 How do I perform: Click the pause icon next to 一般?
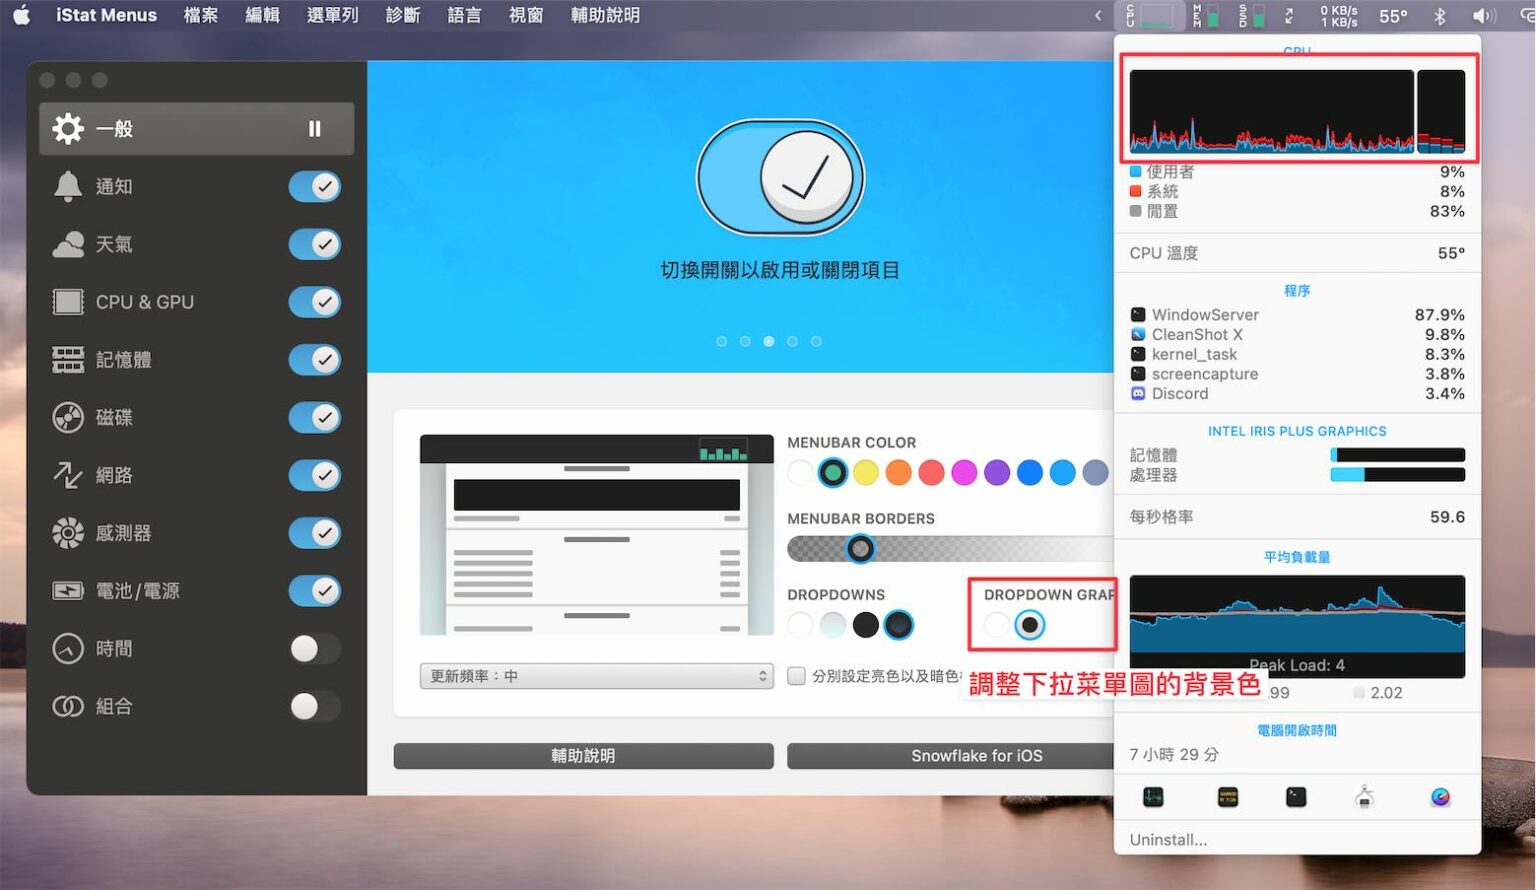coord(314,128)
